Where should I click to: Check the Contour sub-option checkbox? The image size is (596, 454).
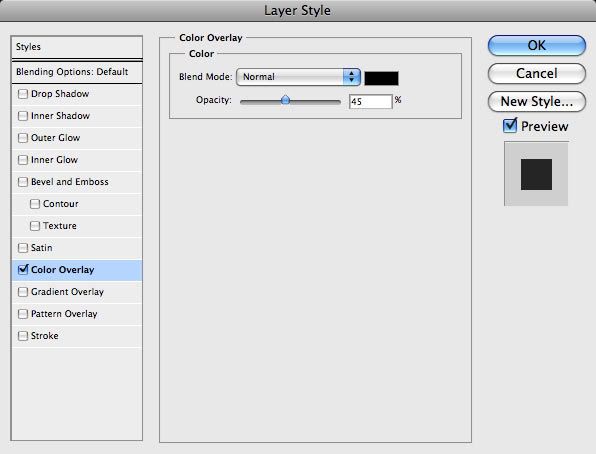coord(35,204)
